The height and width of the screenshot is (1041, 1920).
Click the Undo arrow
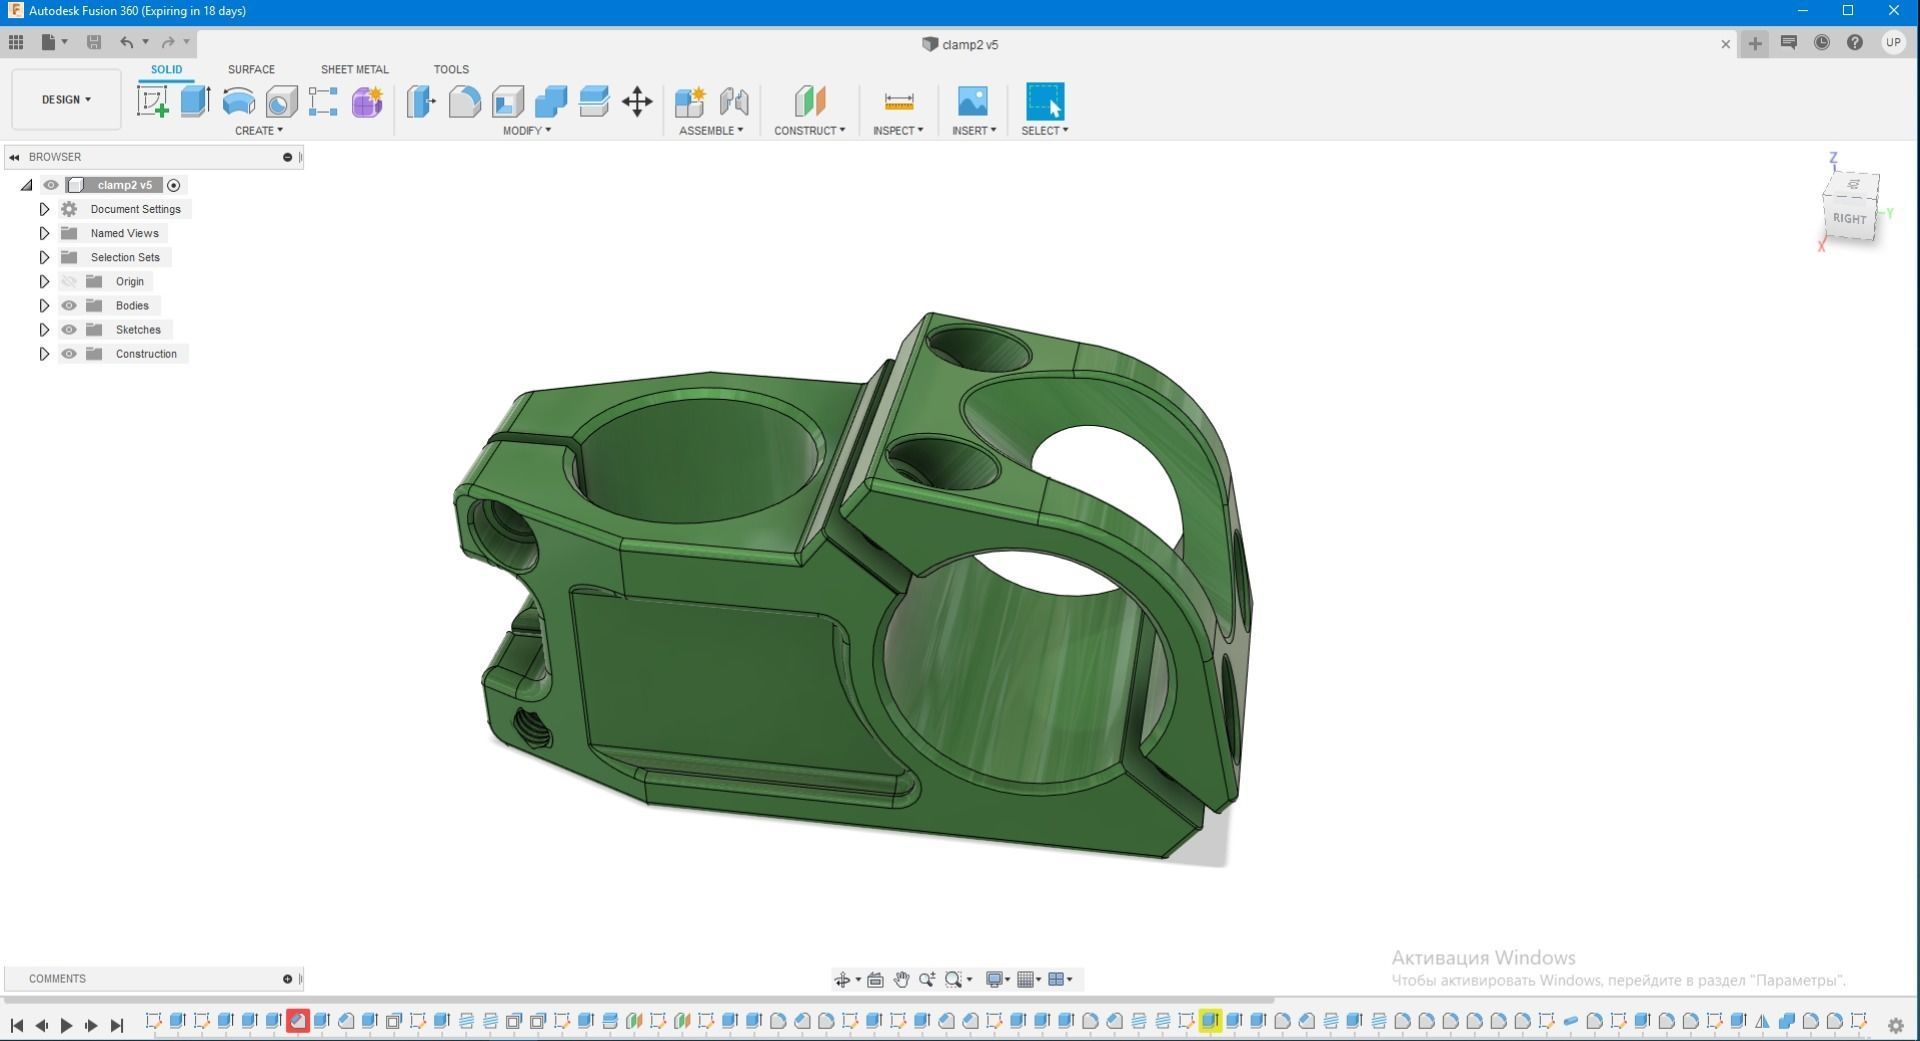click(126, 42)
